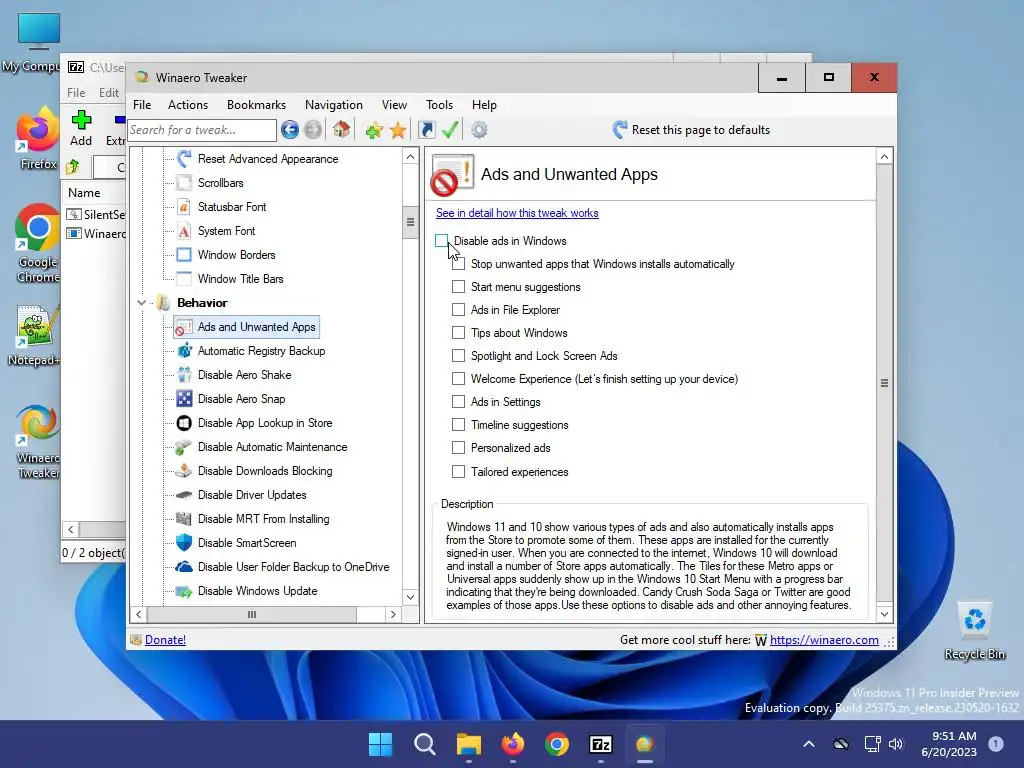Open Firefox desktop shortcut
Viewport: 1024px width, 768px height.
point(37,138)
